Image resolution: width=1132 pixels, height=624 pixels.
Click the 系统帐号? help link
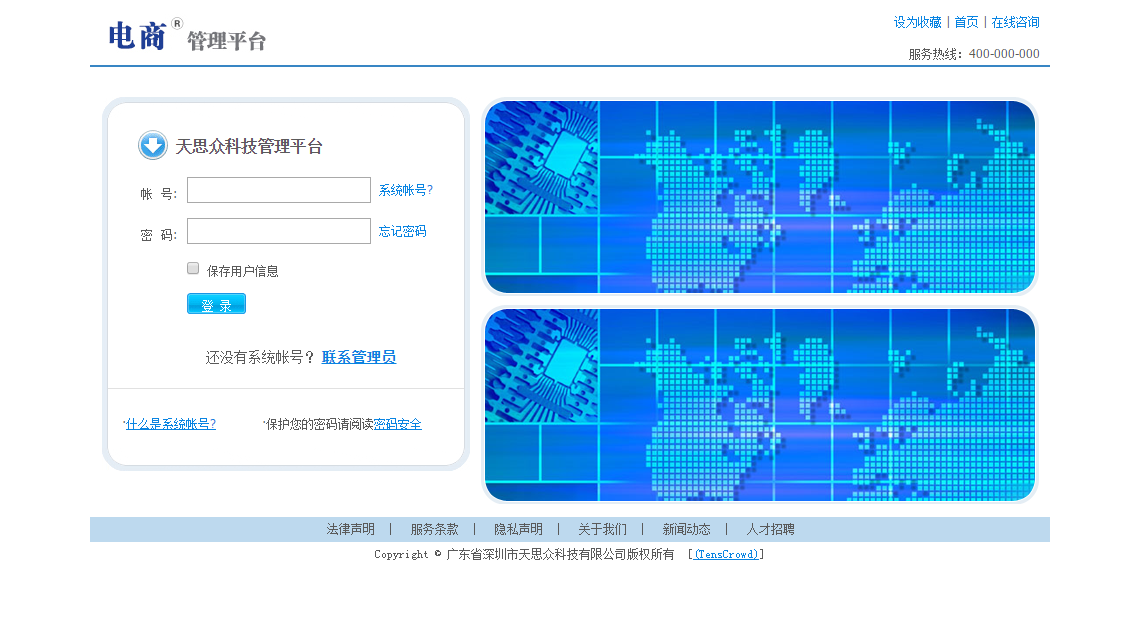click(x=406, y=190)
